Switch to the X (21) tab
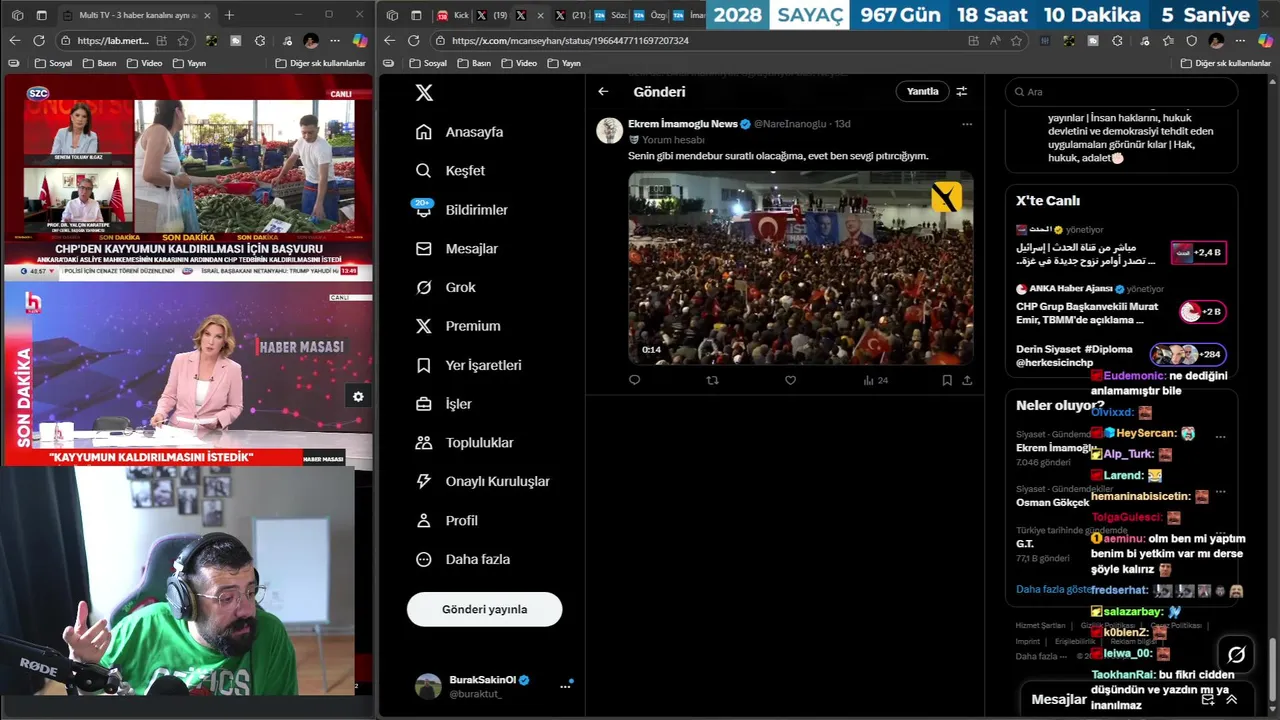 [x=571, y=15]
